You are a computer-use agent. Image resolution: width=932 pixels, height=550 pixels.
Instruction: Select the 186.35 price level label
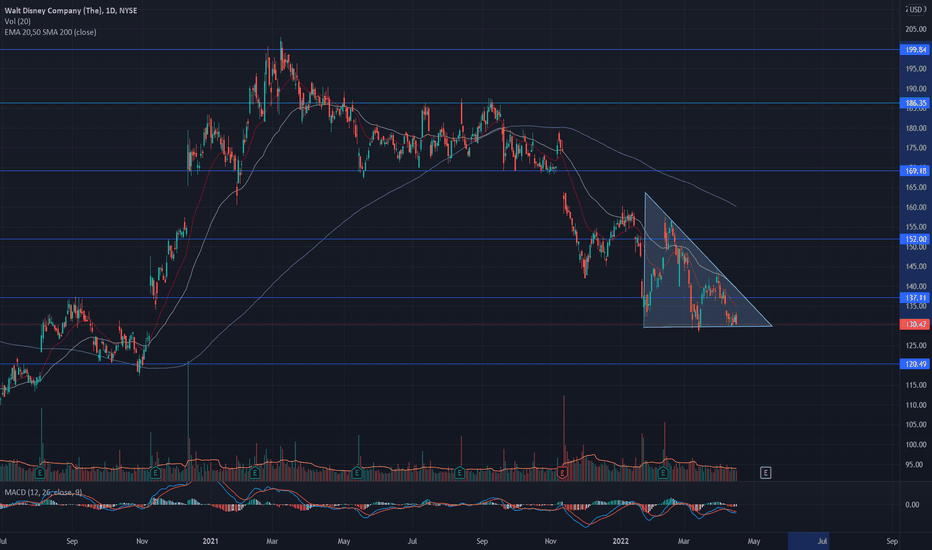[915, 103]
